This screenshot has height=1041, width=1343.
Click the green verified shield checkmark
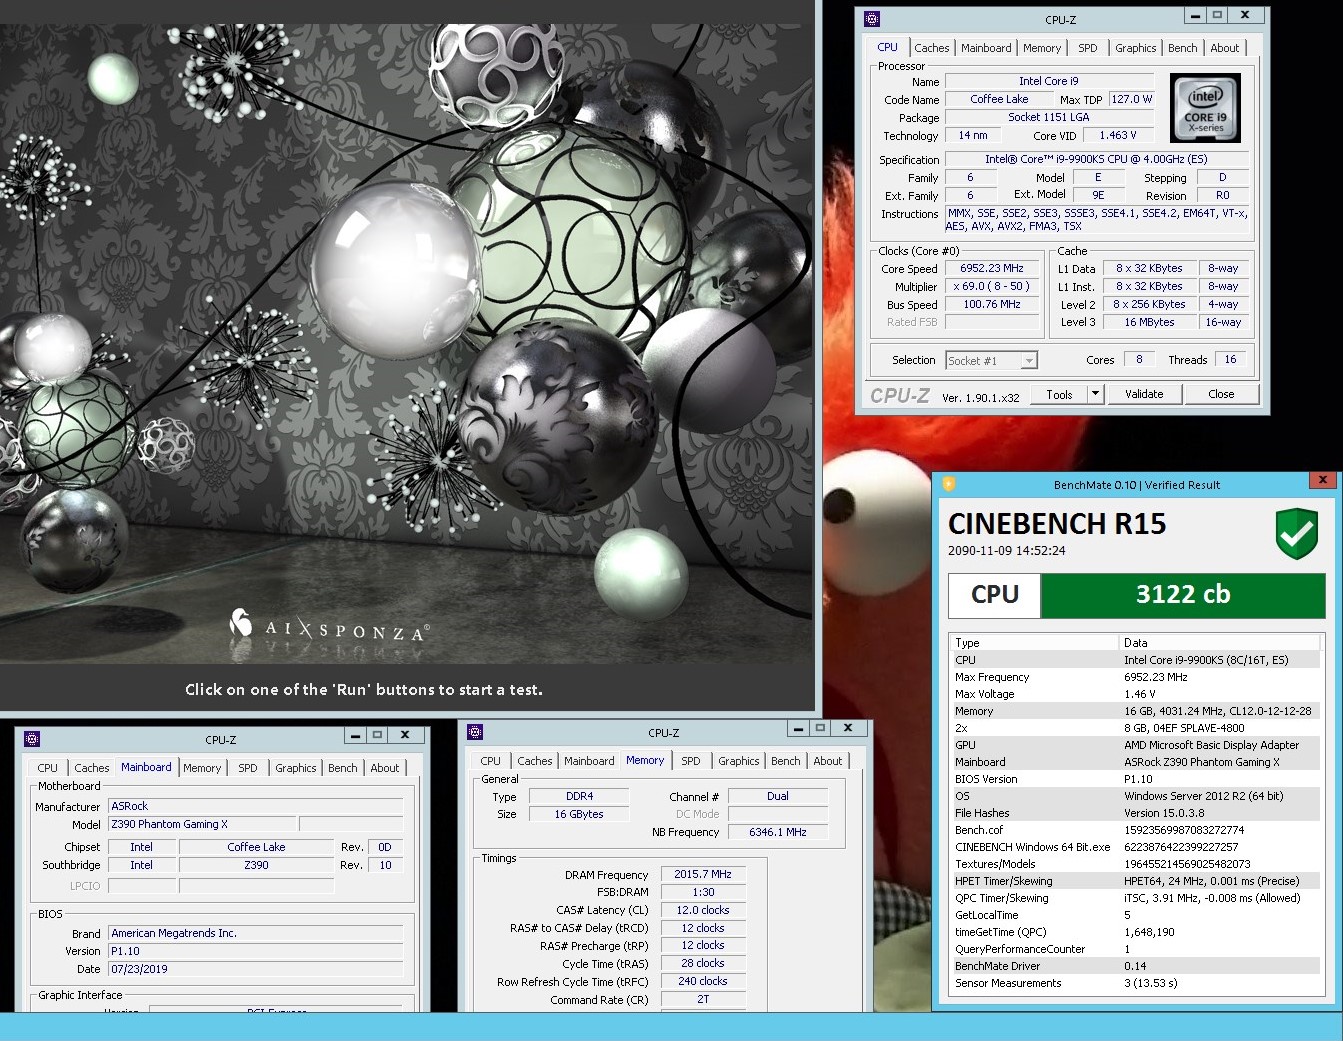tap(1296, 534)
